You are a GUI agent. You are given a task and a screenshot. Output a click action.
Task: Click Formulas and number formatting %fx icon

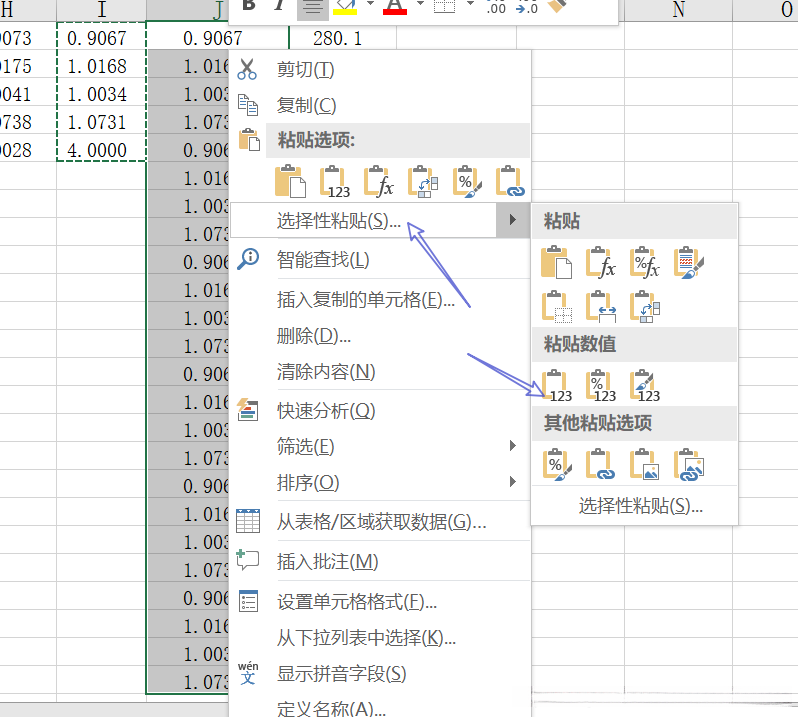click(x=645, y=263)
